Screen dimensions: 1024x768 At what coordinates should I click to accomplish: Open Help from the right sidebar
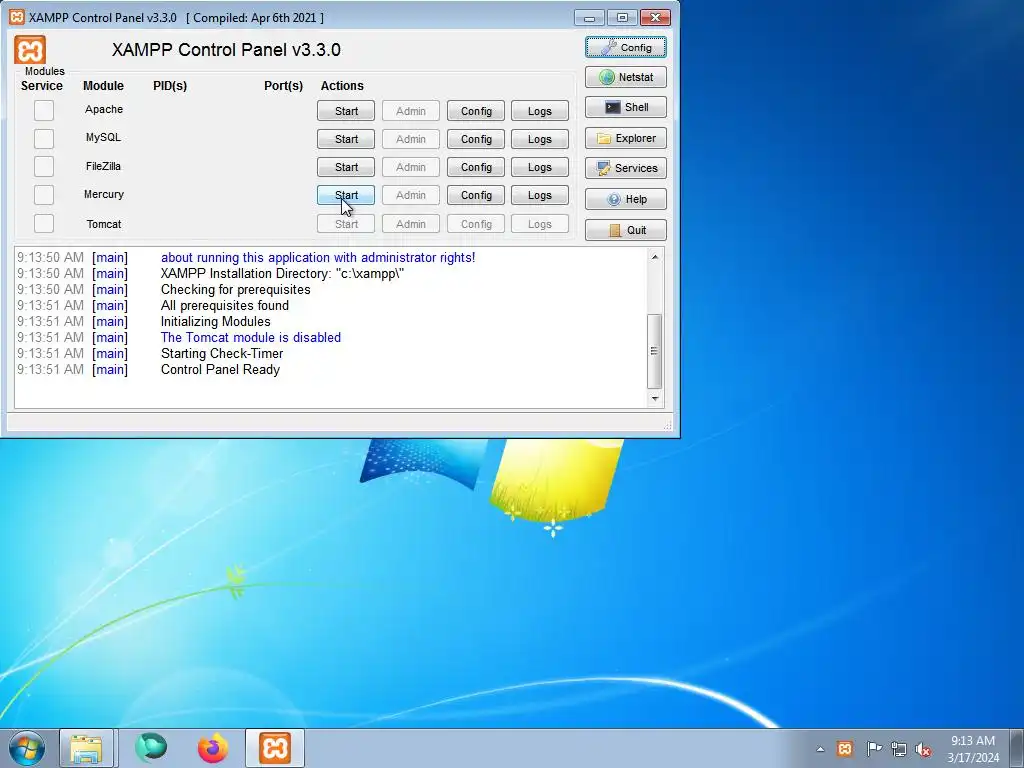(x=626, y=199)
